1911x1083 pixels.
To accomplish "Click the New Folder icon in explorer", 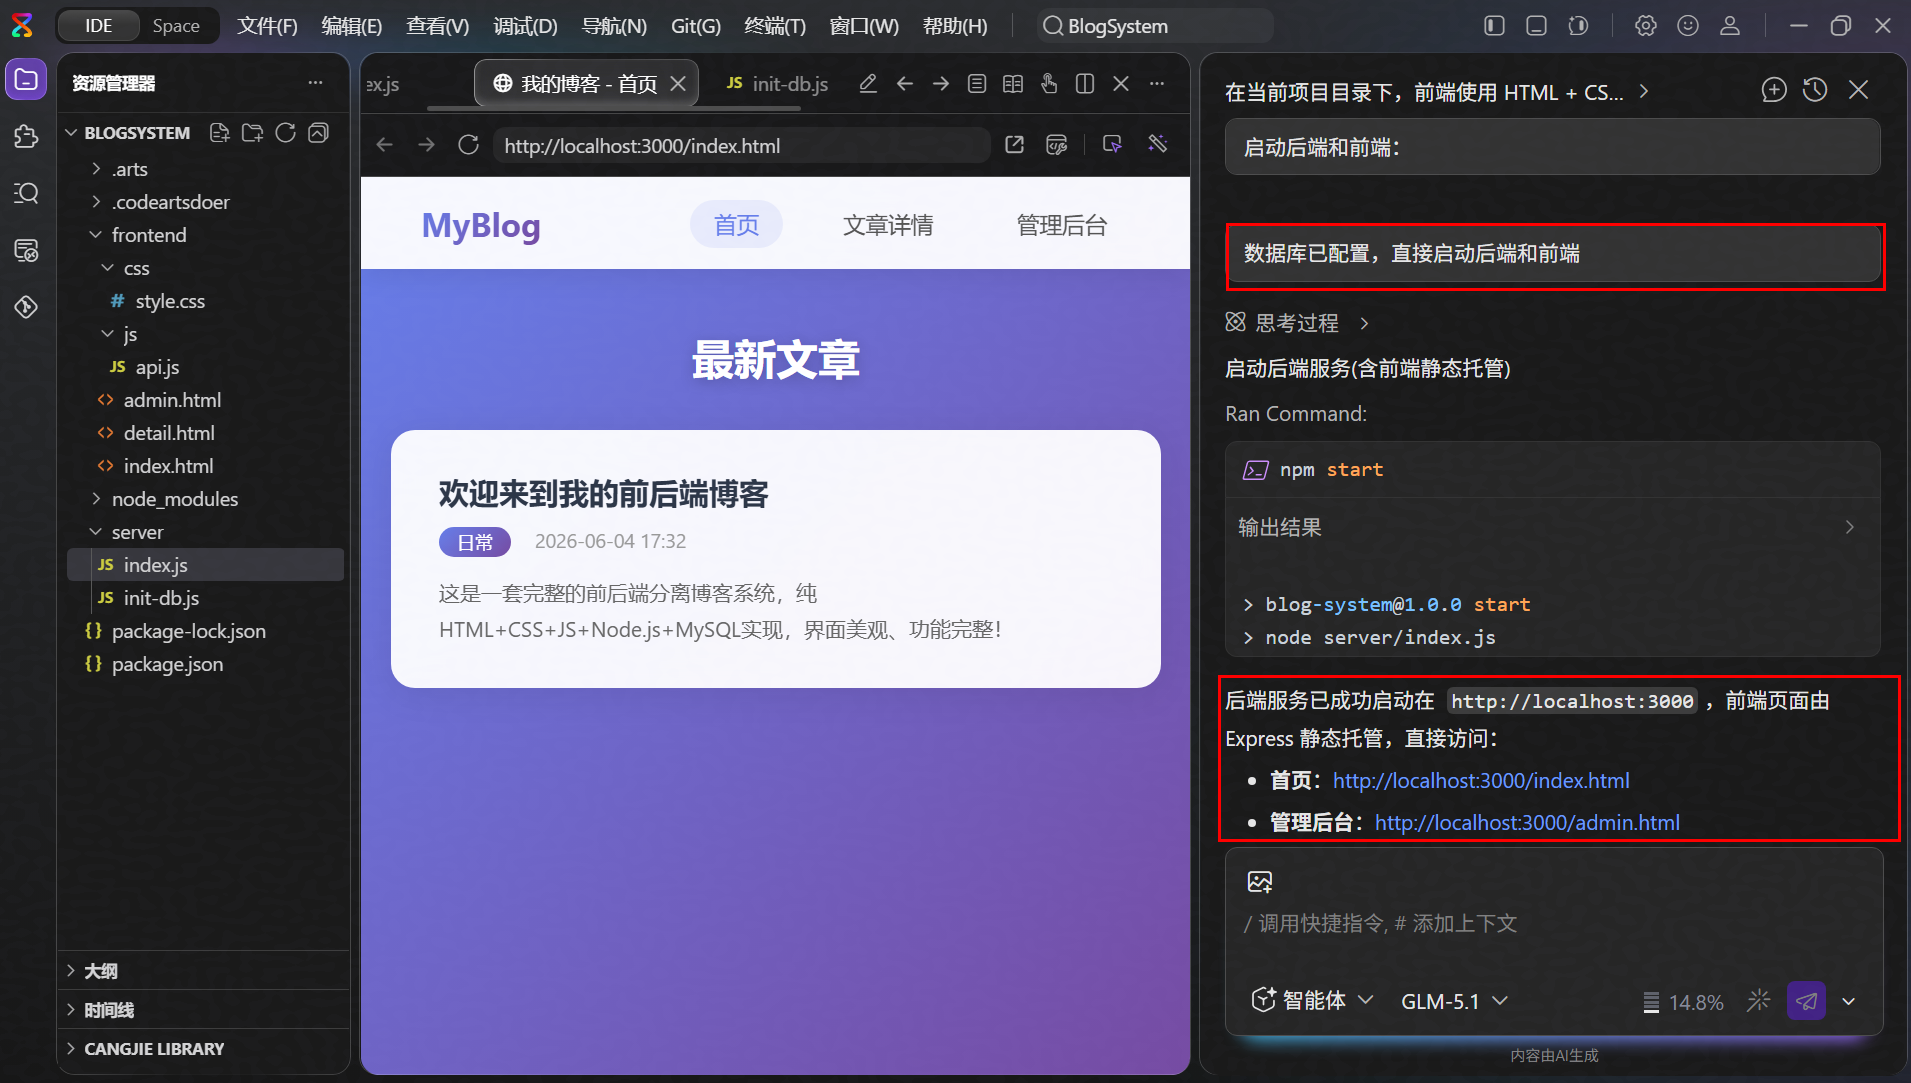I will pos(253,133).
